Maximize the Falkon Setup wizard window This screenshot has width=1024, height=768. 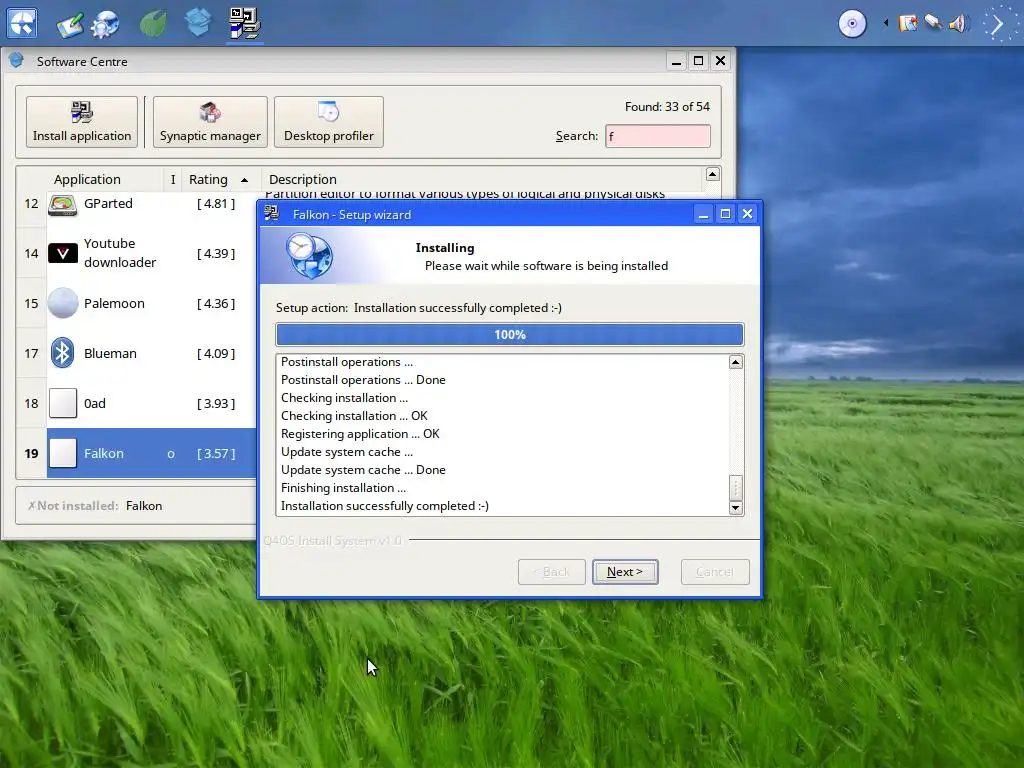point(726,214)
